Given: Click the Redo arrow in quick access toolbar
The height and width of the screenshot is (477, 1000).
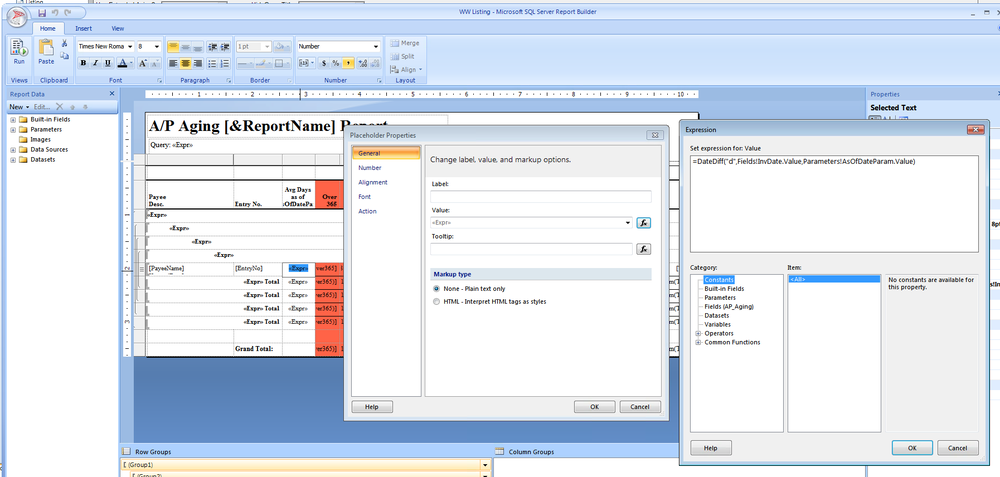Looking at the screenshot, I should click(67, 13).
